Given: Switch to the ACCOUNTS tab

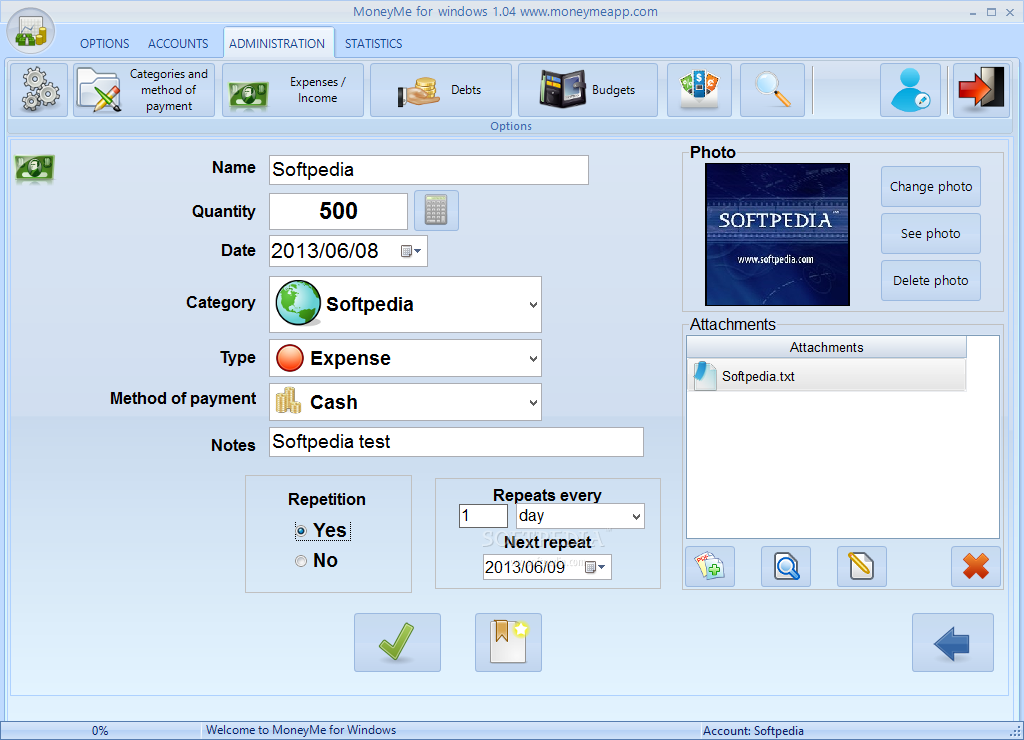Looking at the screenshot, I should coord(178,44).
